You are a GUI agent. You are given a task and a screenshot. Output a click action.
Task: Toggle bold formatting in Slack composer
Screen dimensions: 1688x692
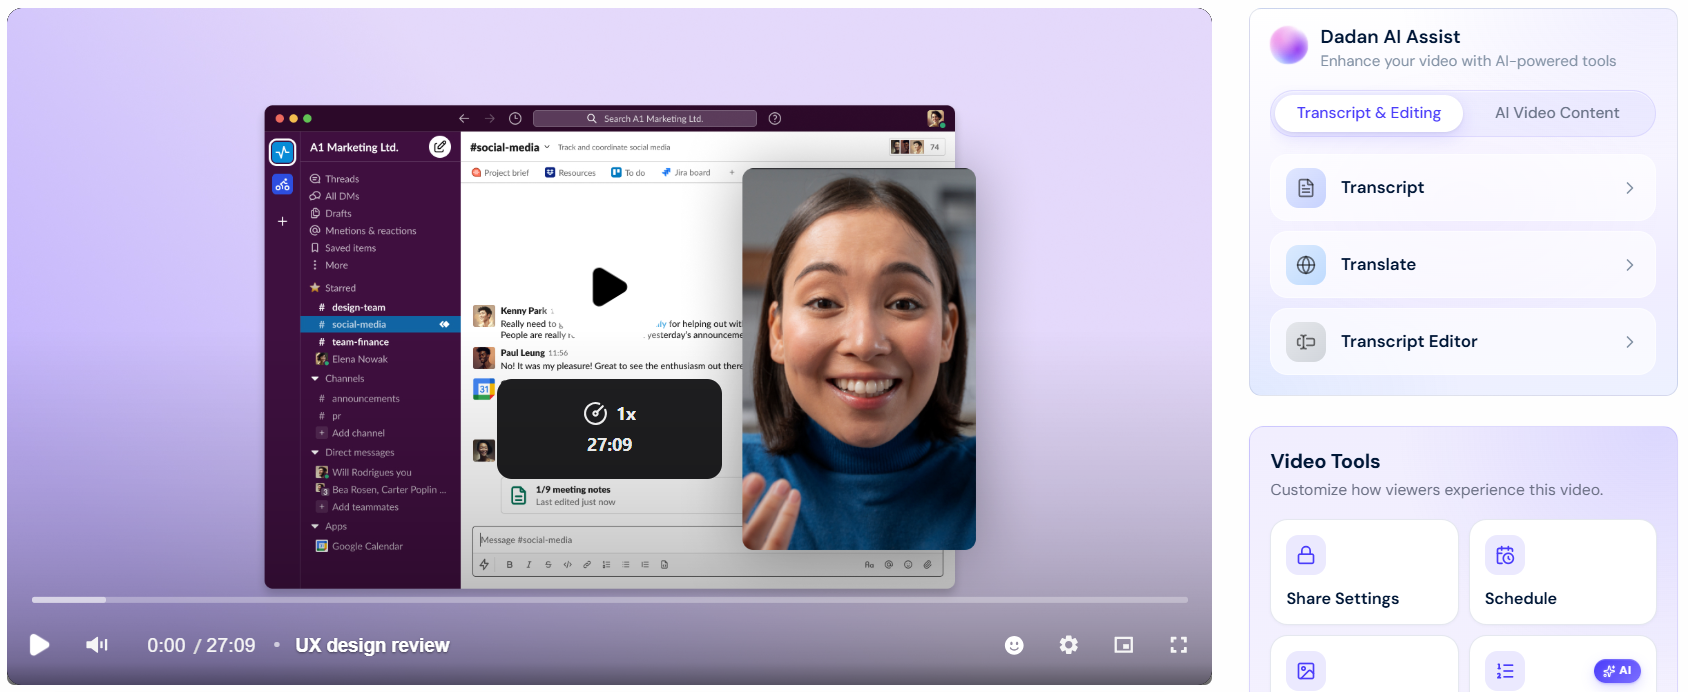tap(509, 565)
